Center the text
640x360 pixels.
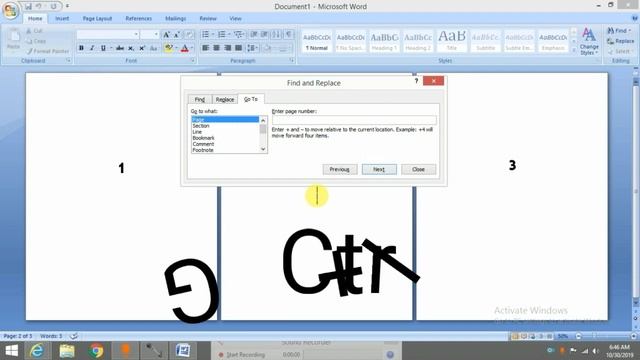(216, 48)
